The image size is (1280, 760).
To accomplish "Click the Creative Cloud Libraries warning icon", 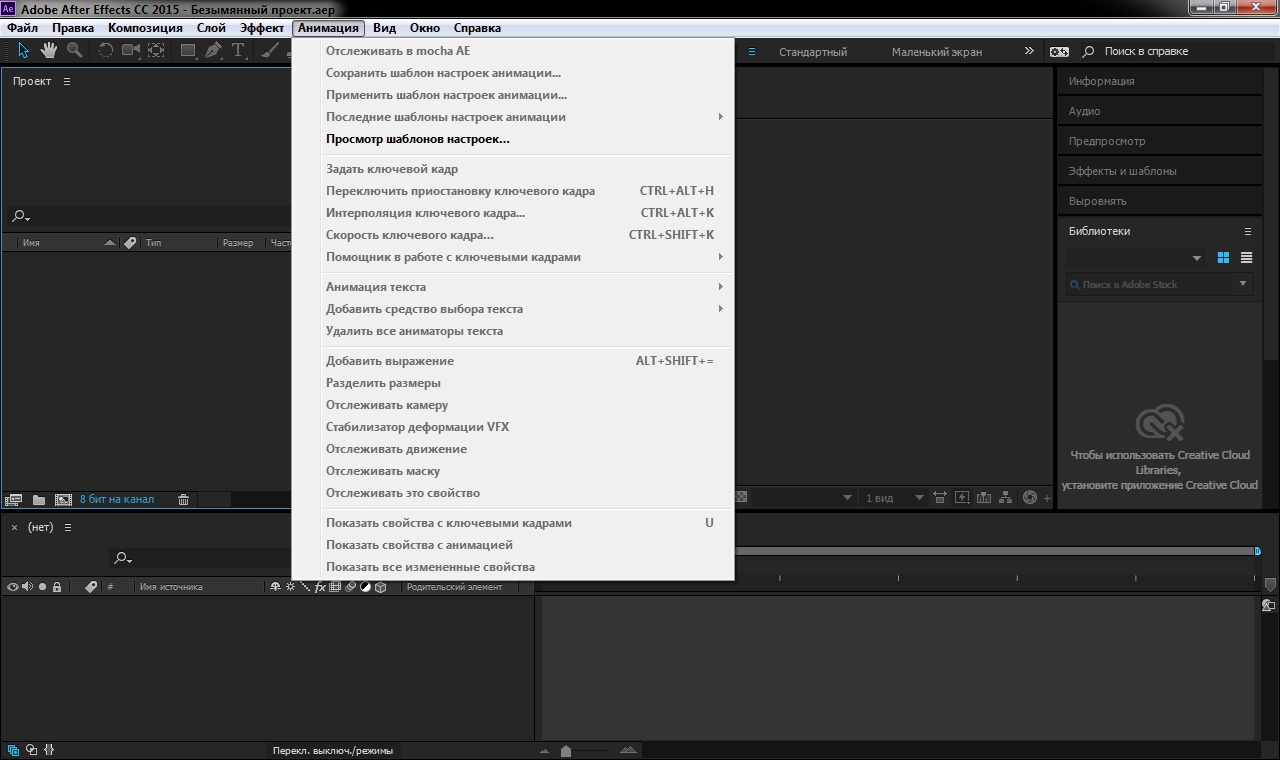I will coord(1160,422).
